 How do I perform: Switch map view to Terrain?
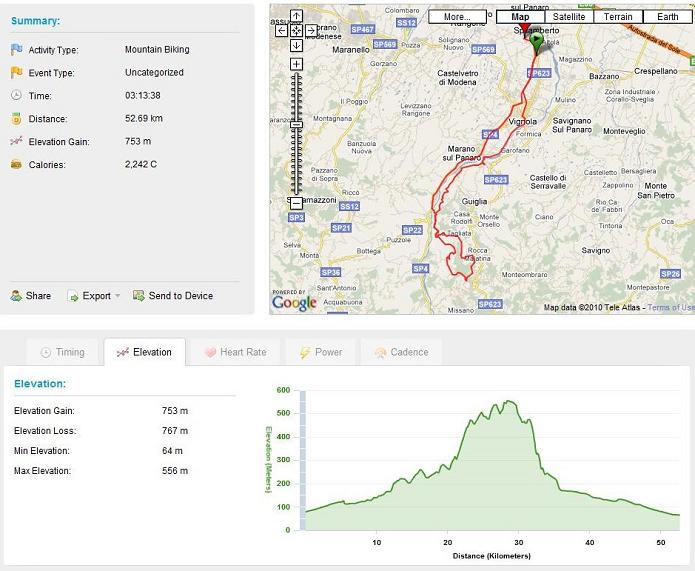coord(618,17)
